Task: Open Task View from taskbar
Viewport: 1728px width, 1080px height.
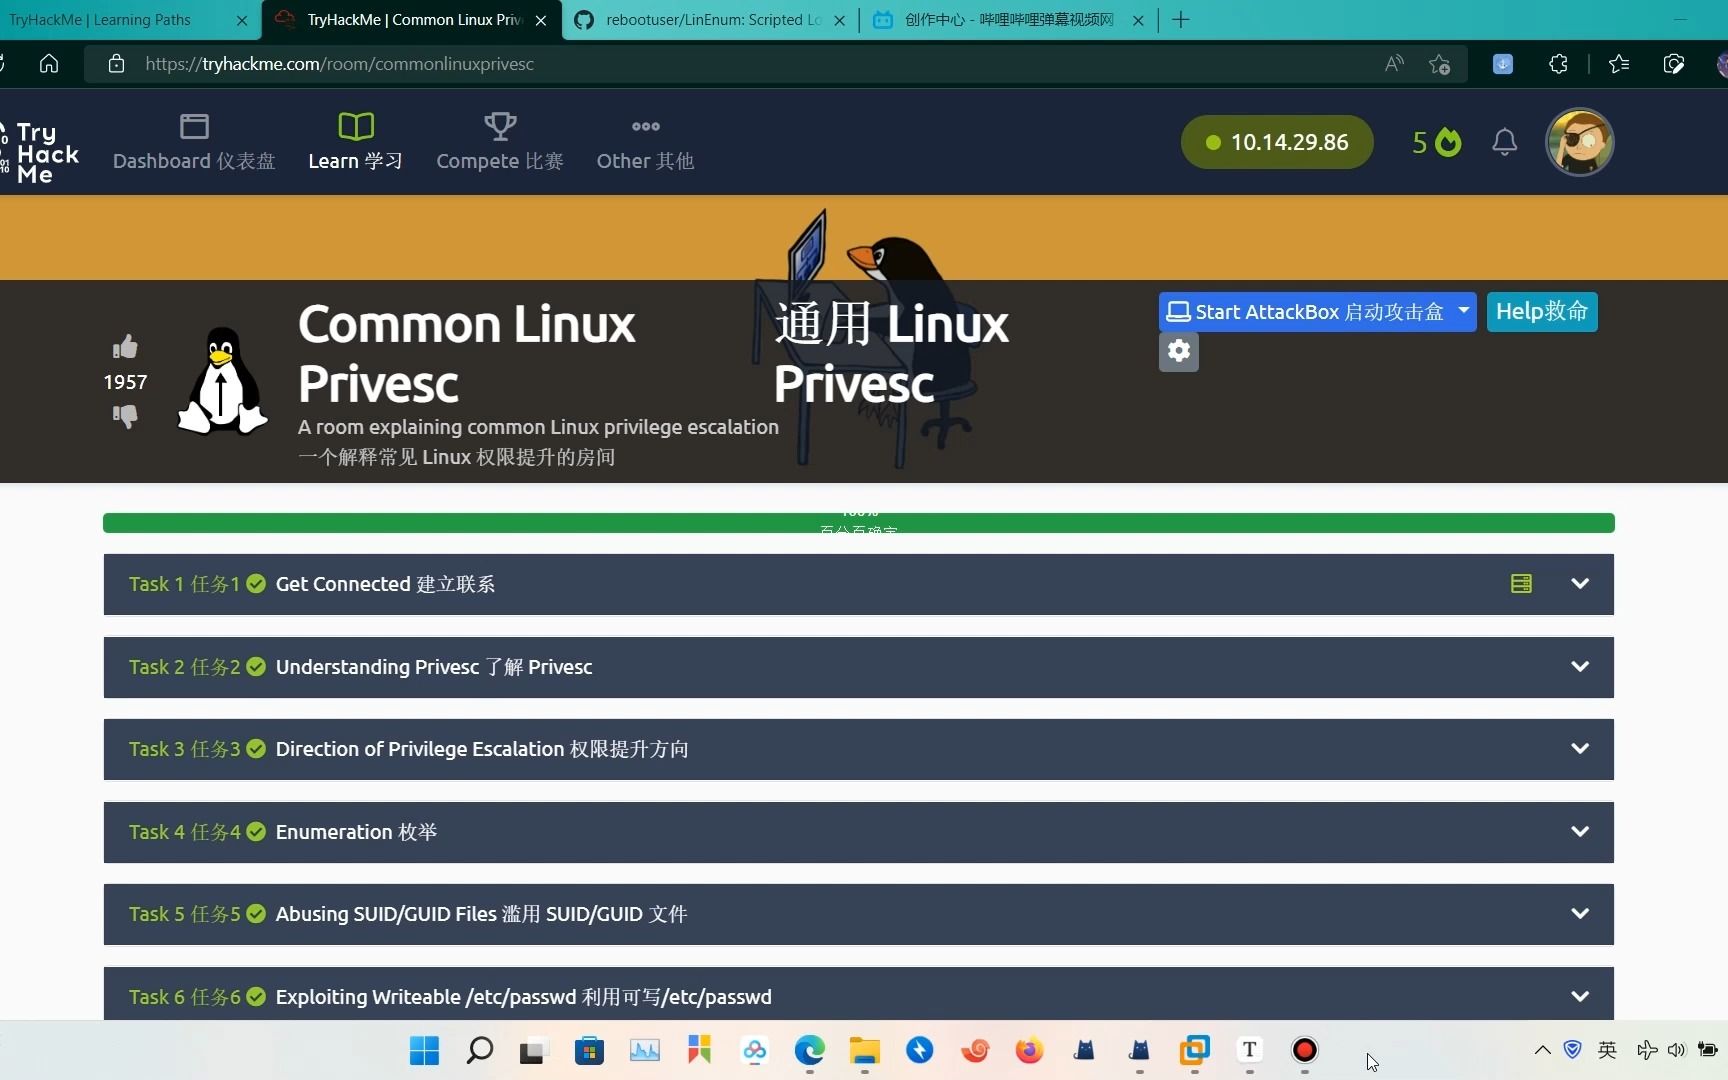Action: [532, 1050]
